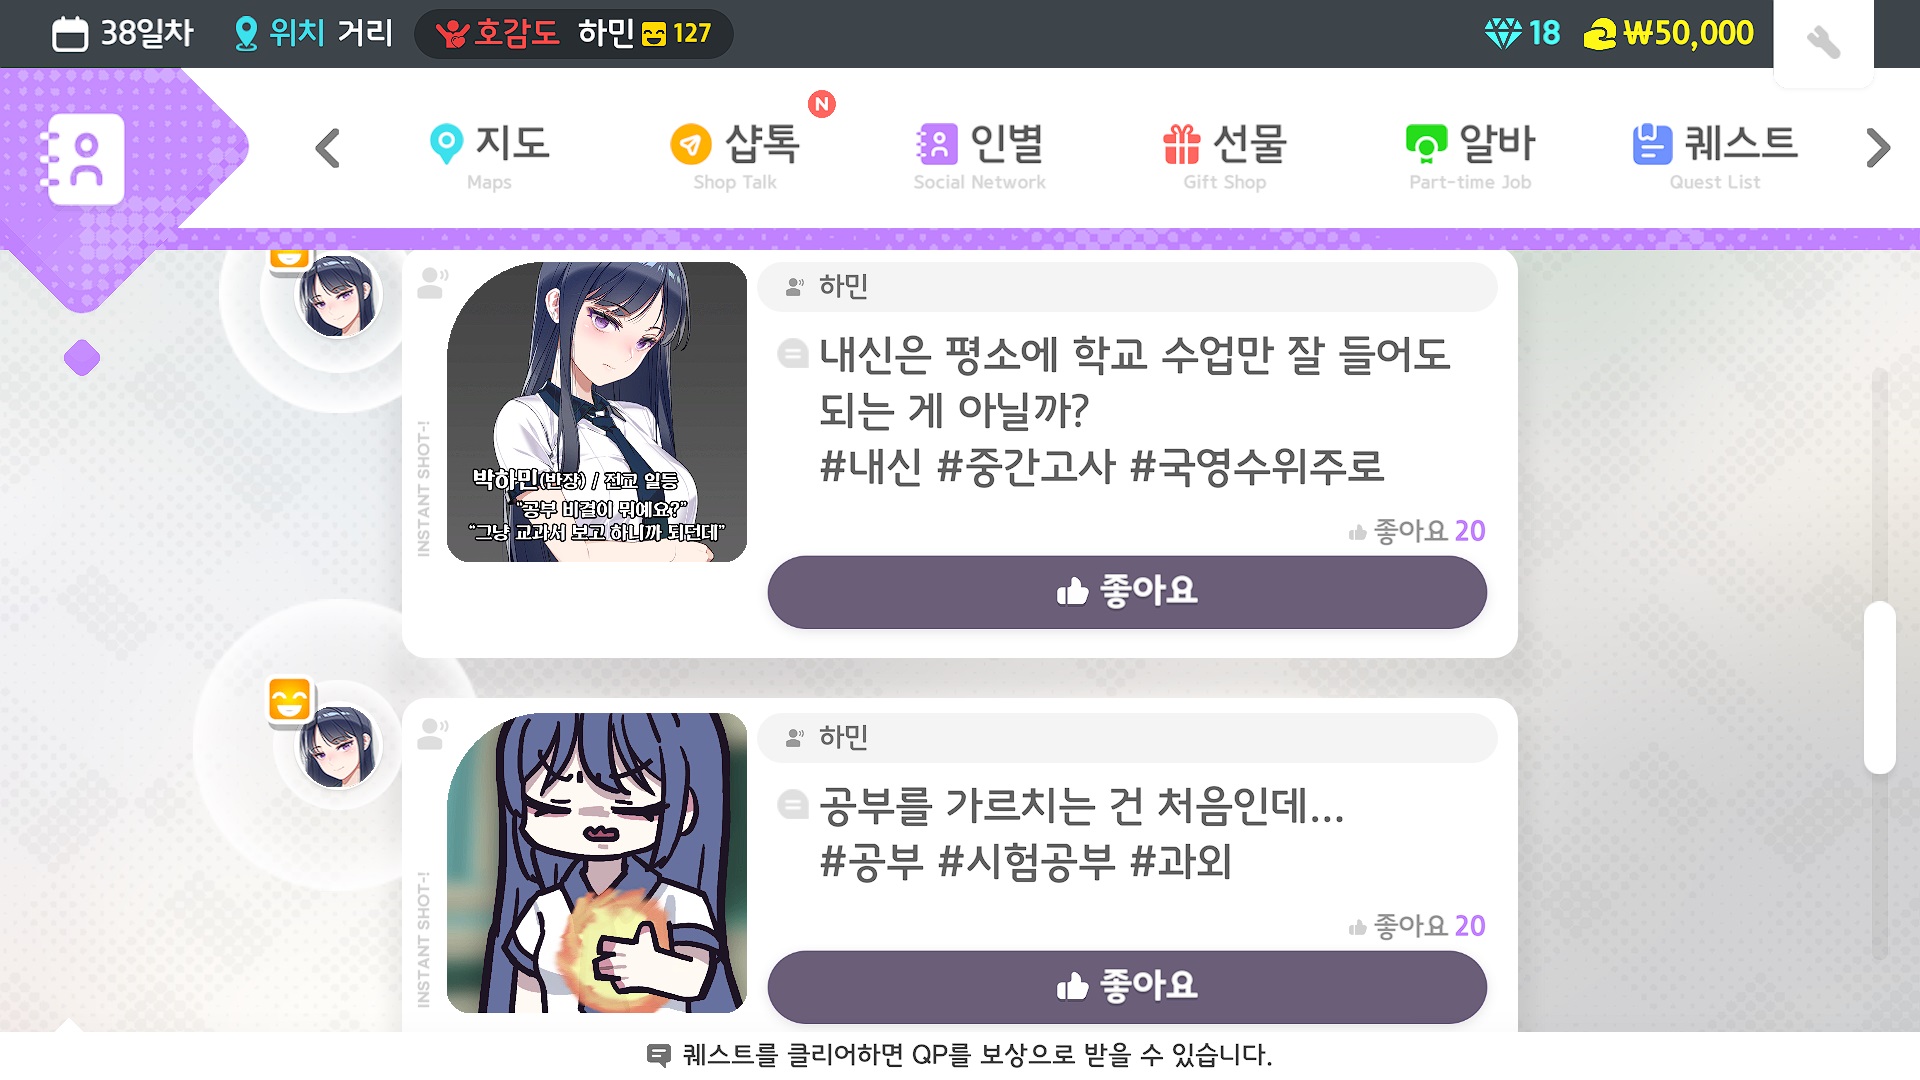The image size is (1920, 1080).
Task: Open the 샵톡 Shop Talk tab
Action: tap(735, 156)
